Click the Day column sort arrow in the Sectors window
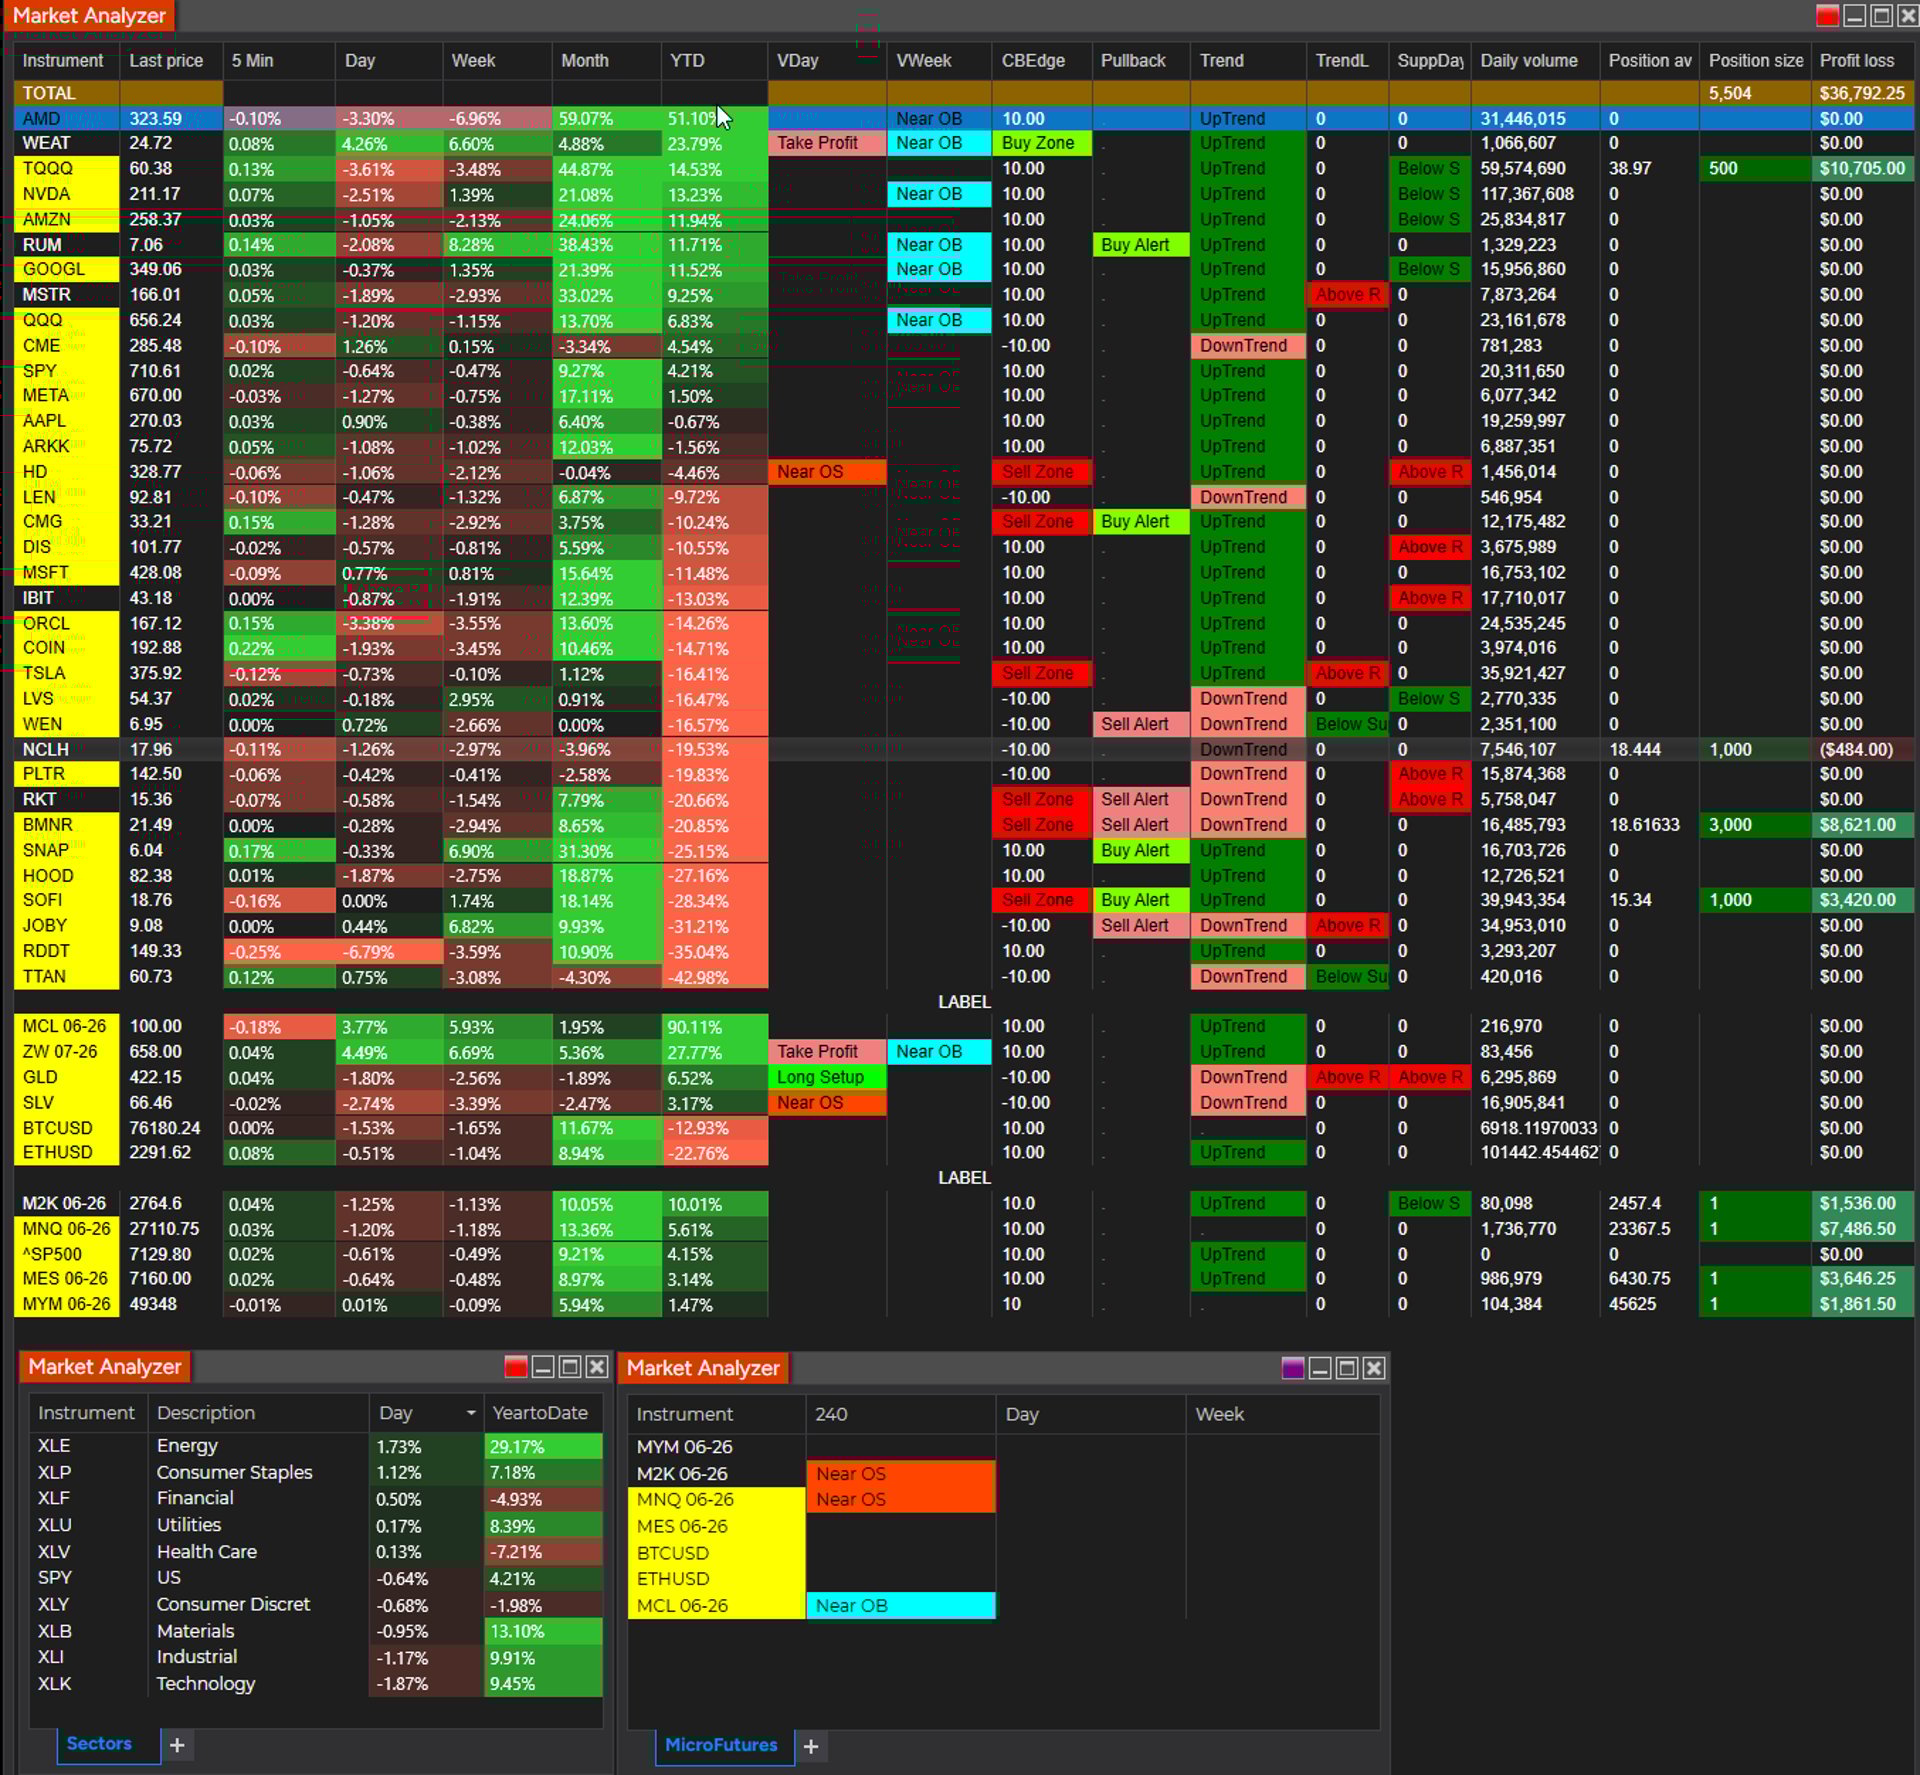The image size is (1920, 1775). click(470, 1413)
